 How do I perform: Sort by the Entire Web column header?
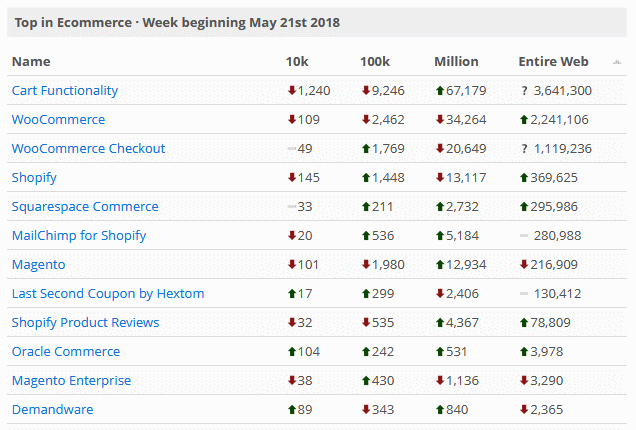[553, 62]
